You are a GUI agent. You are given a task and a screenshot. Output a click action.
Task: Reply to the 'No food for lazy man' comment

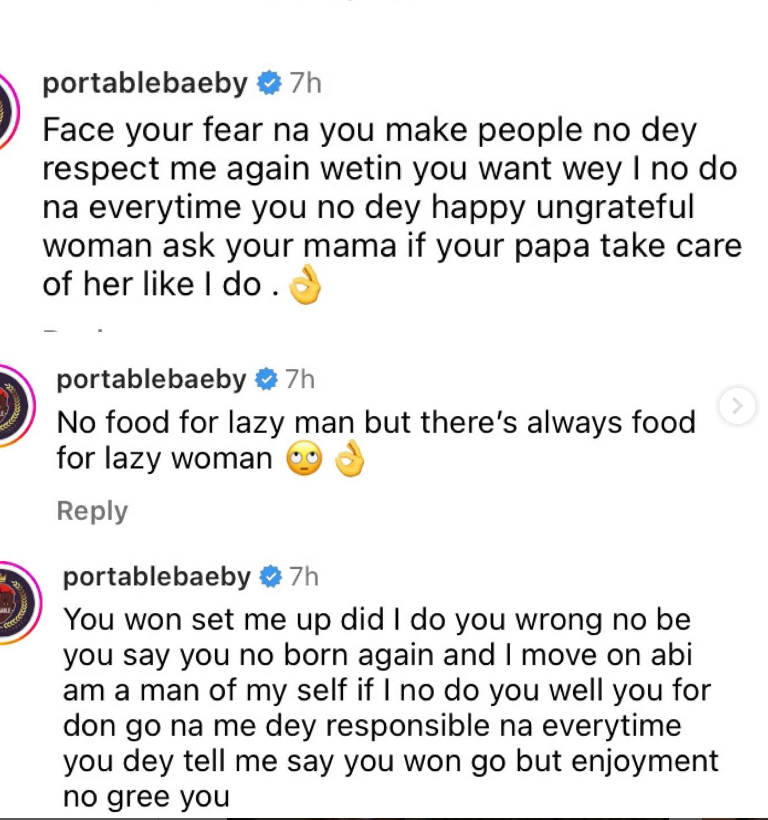tap(91, 511)
